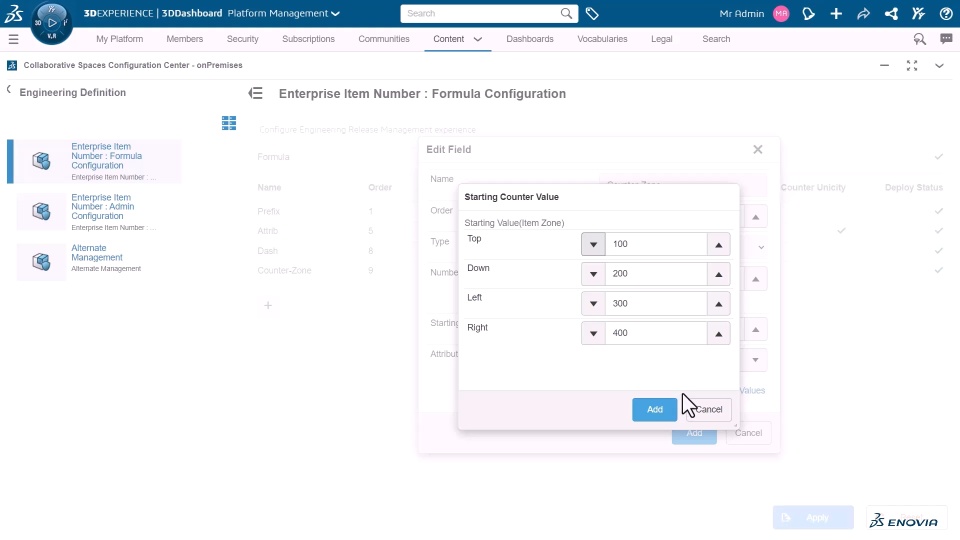The image size is (960, 540).
Task: Click the Left value field showing 300
Action: click(656, 304)
